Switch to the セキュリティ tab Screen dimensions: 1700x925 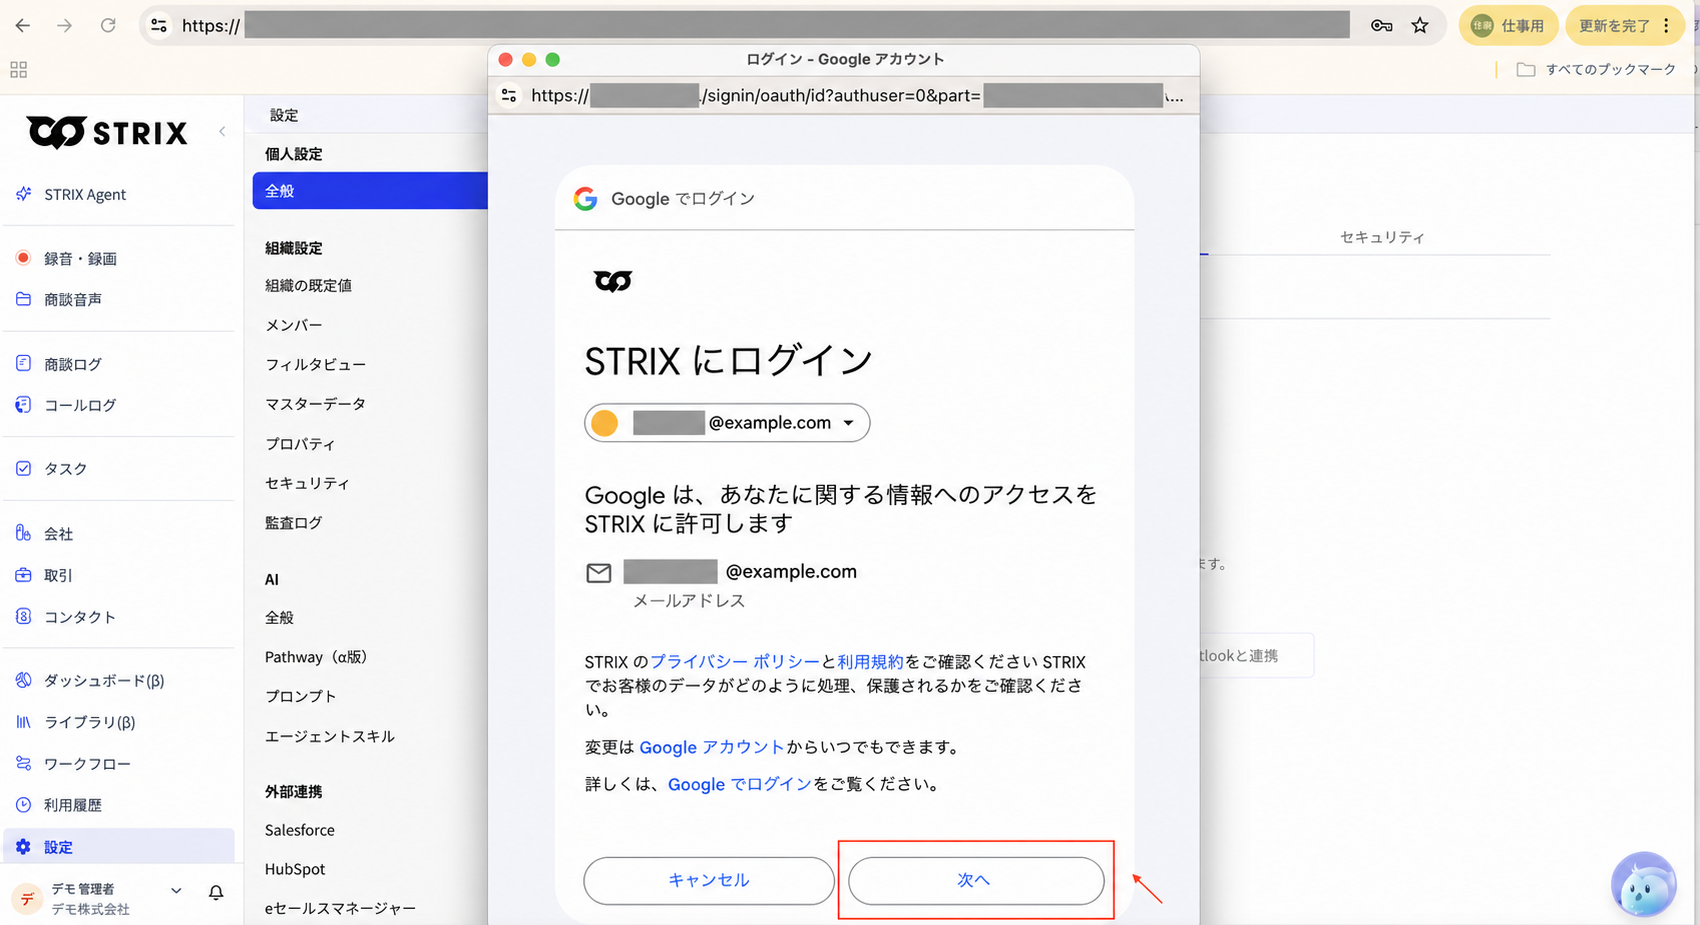point(1382,237)
